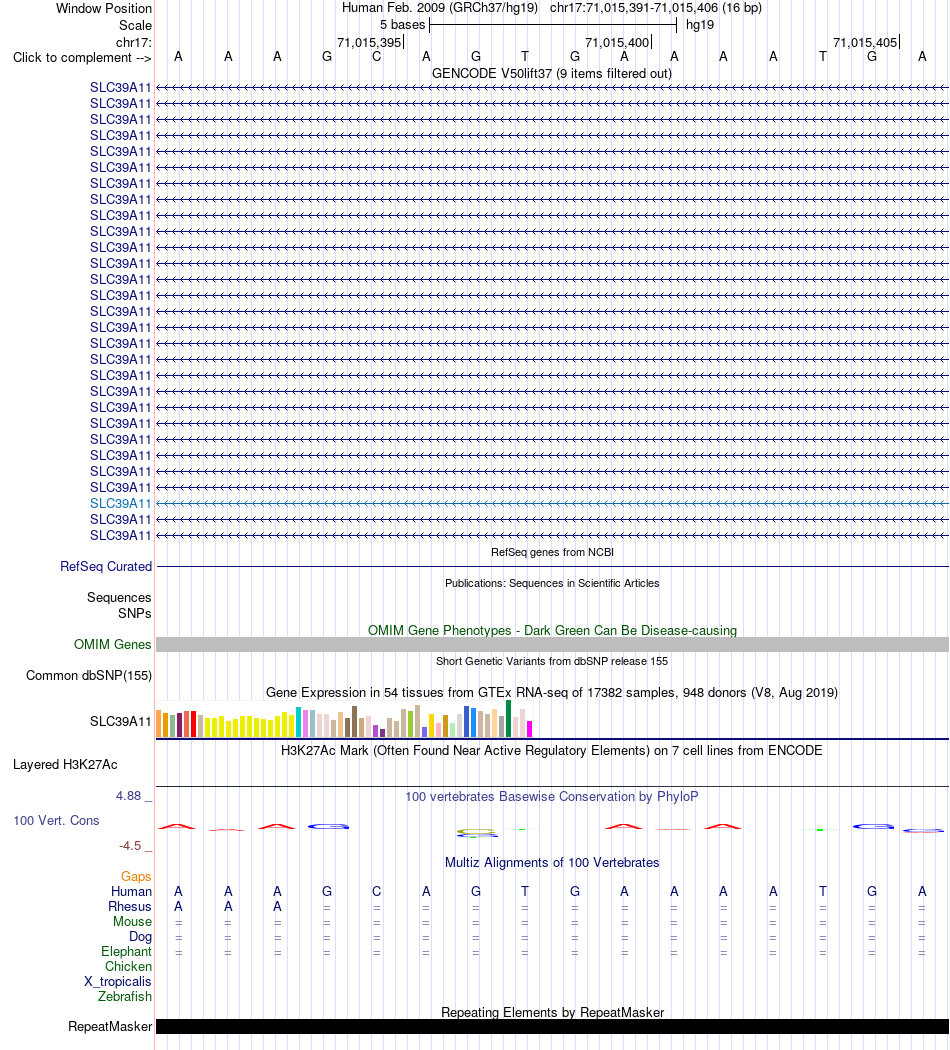950x1050 pixels.
Task: Click the "Human" alignment row label
Action: [131, 891]
